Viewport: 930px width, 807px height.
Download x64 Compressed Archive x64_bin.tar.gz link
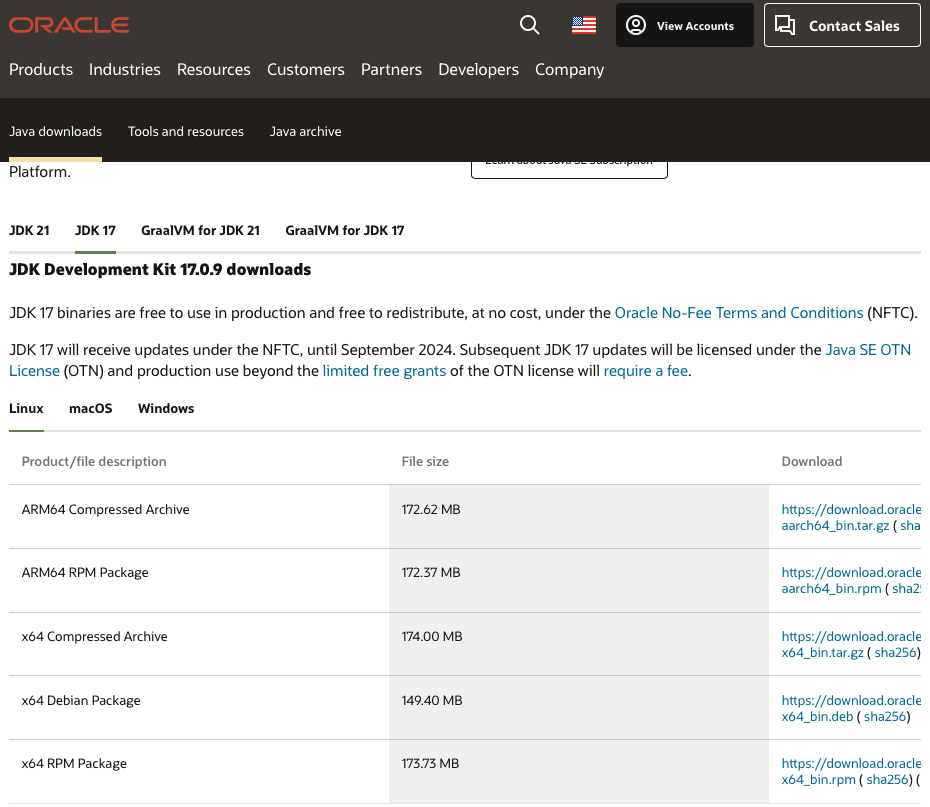pyautogui.click(x=822, y=652)
